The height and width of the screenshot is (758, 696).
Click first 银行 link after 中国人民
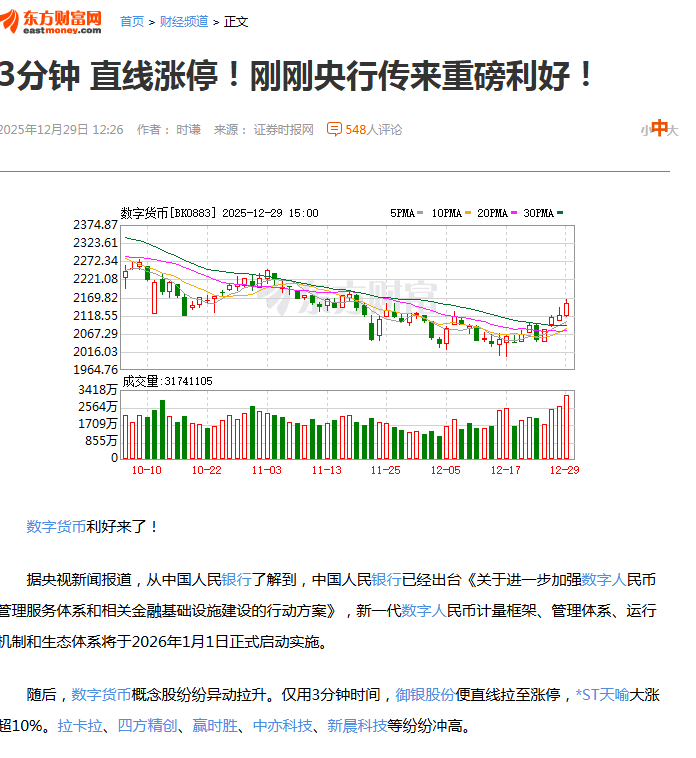pos(236,579)
